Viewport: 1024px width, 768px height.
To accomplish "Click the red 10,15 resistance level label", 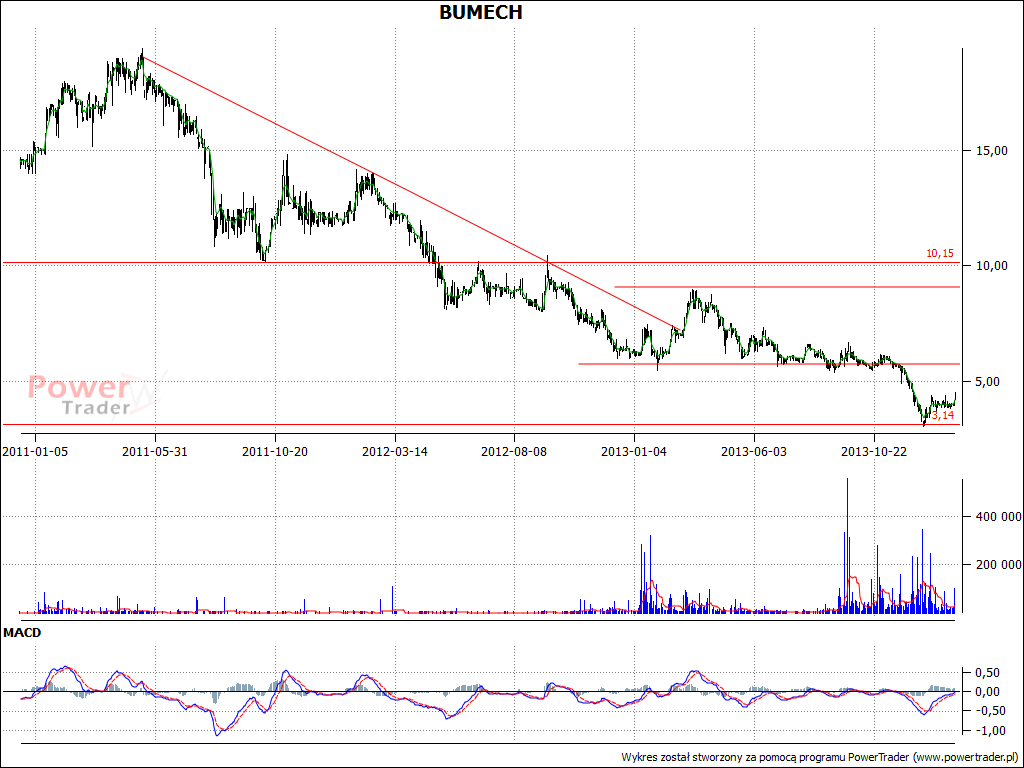I will 940,253.
